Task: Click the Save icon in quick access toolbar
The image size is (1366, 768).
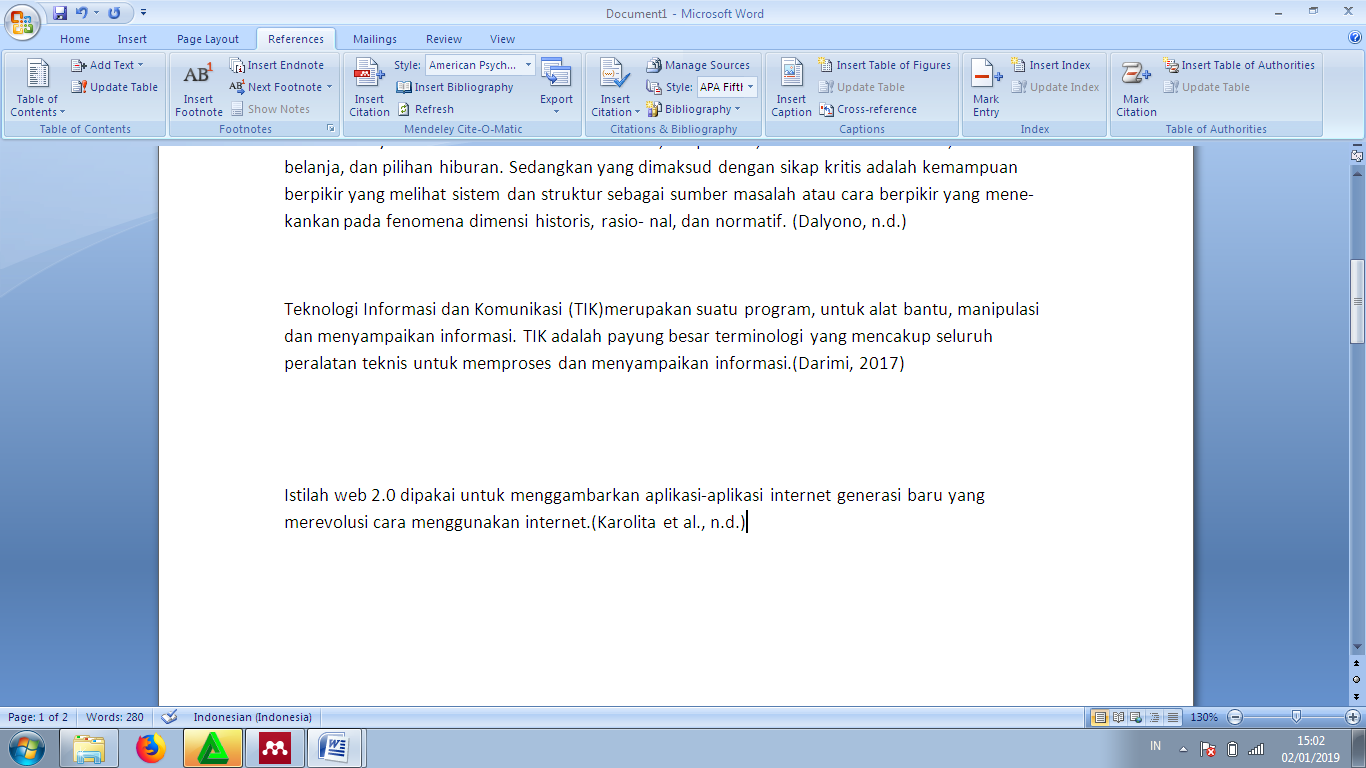Action: [60, 13]
